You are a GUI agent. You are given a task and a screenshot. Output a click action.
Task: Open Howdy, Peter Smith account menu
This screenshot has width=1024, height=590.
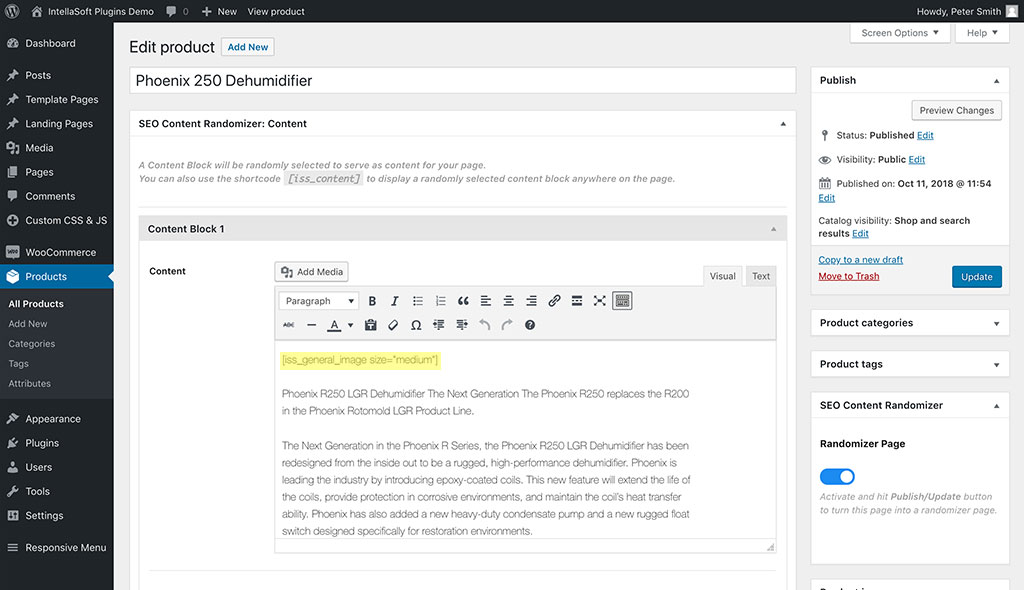[x=967, y=11]
